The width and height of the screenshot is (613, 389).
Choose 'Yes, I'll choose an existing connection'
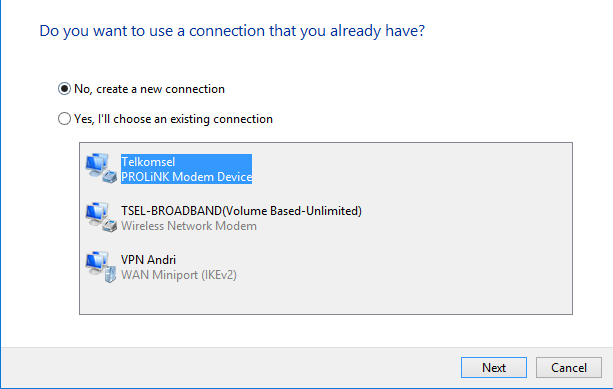[64, 119]
